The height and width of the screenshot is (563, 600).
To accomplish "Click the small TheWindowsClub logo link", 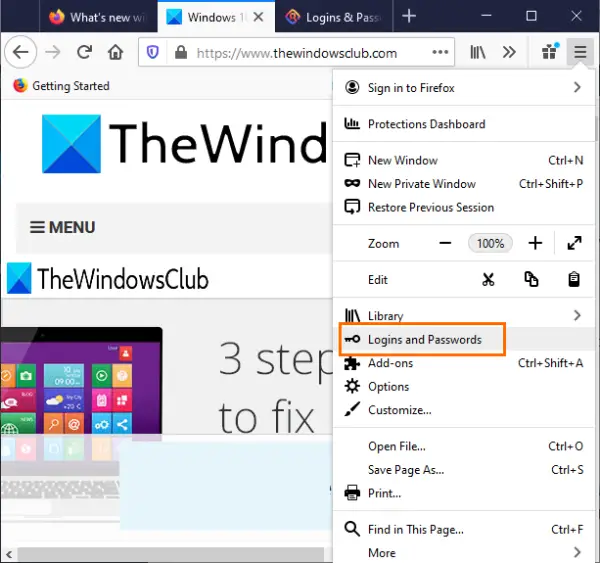I will (108, 278).
